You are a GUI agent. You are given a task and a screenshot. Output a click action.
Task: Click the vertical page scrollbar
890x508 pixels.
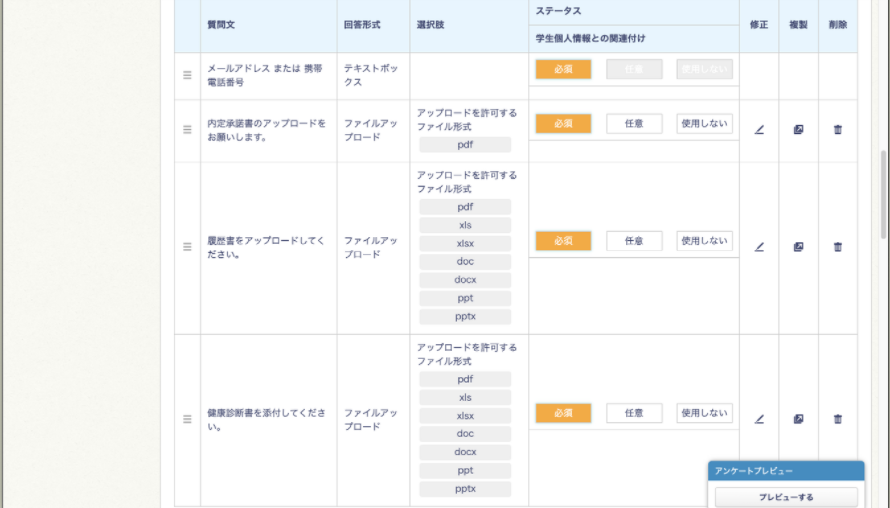pos(883,195)
